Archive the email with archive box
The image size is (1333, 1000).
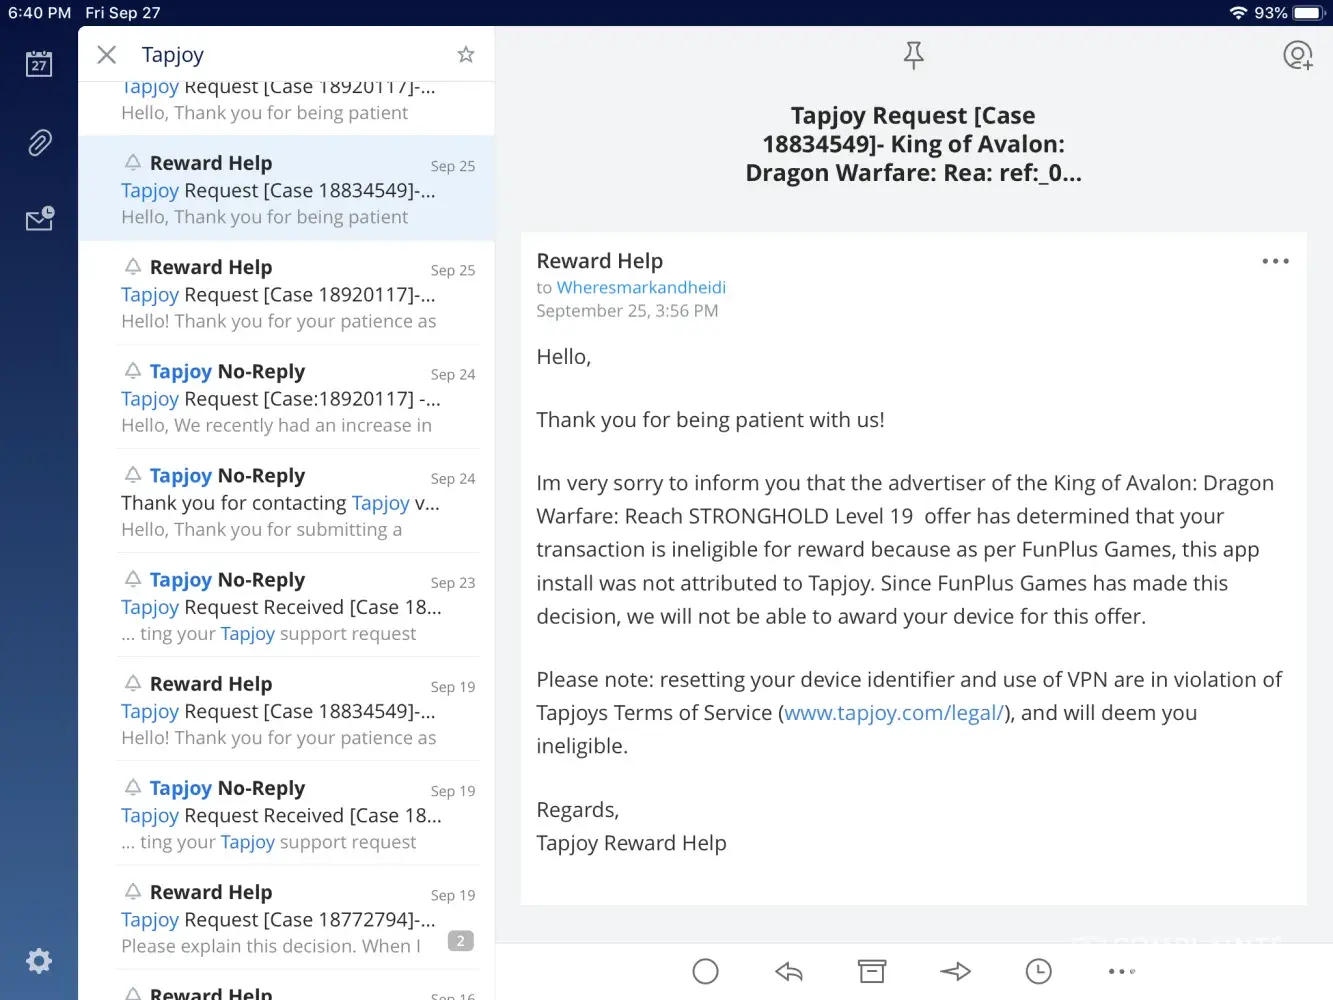click(872, 971)
